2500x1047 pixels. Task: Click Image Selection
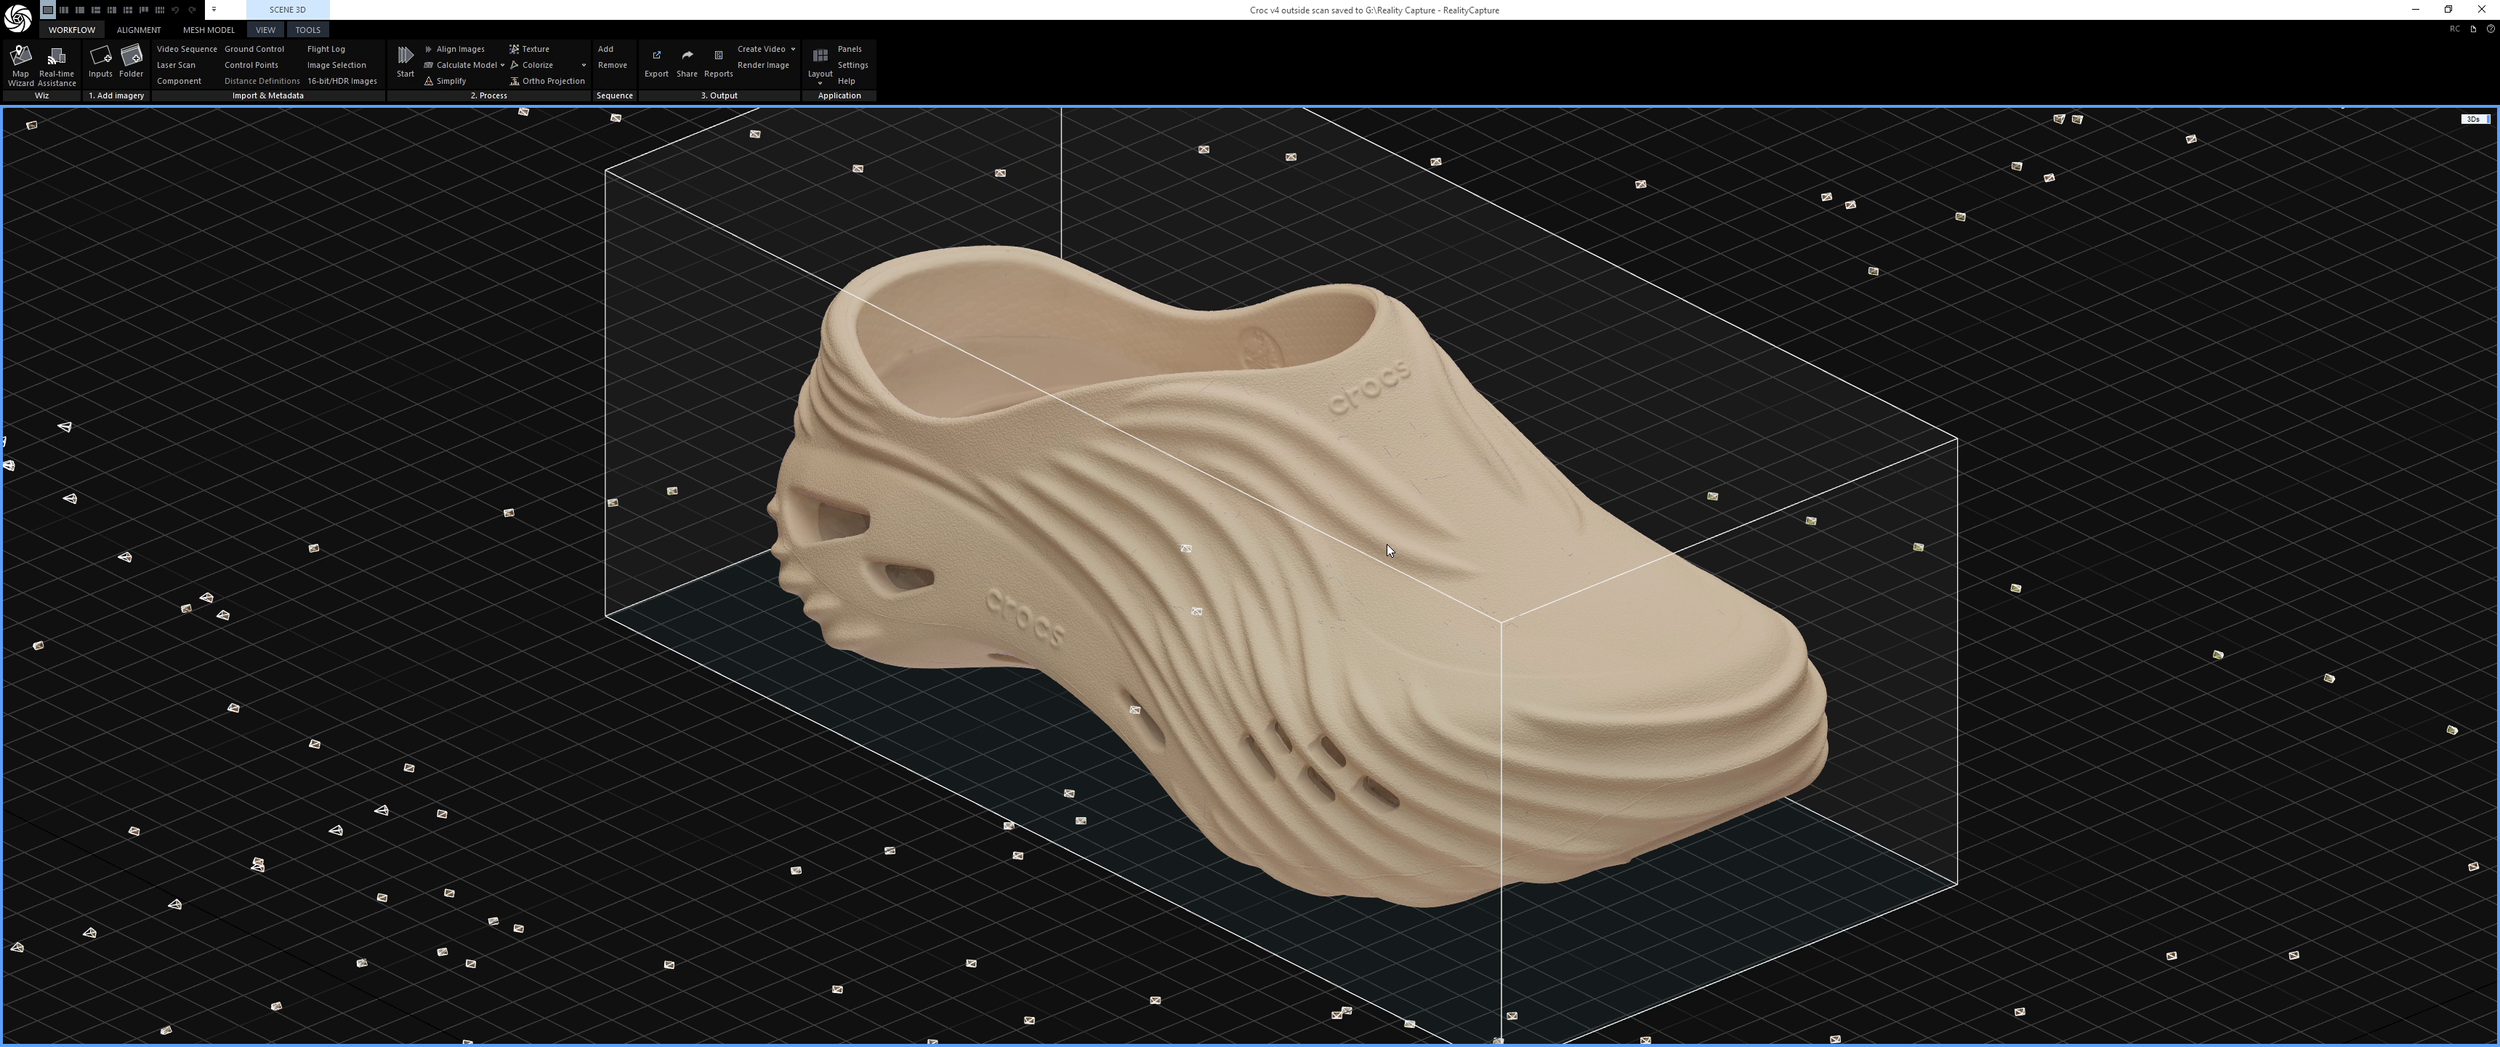[336, 65]
